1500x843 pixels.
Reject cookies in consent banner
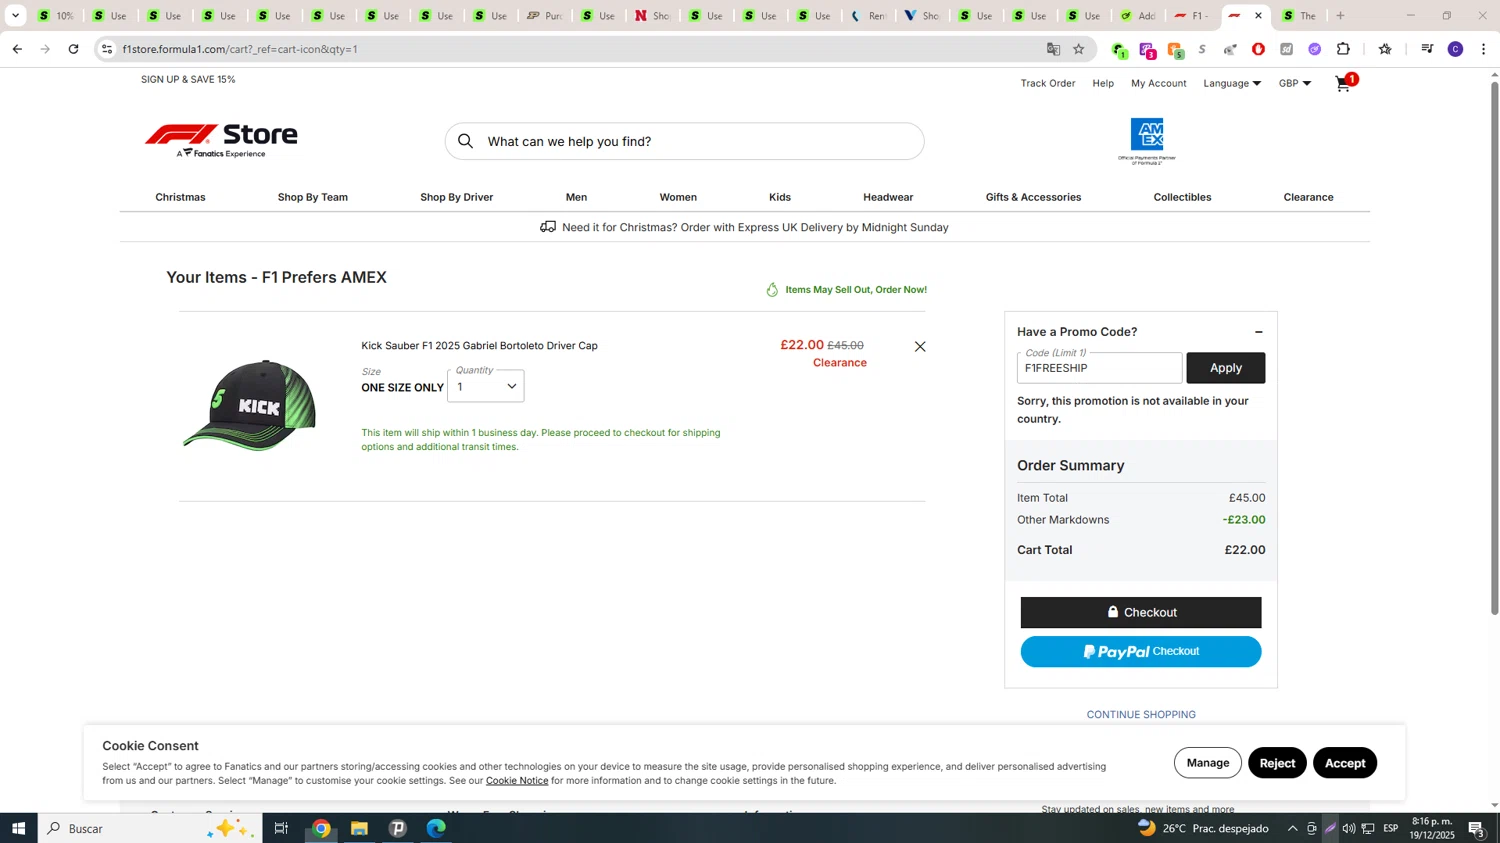(1277, 763)
